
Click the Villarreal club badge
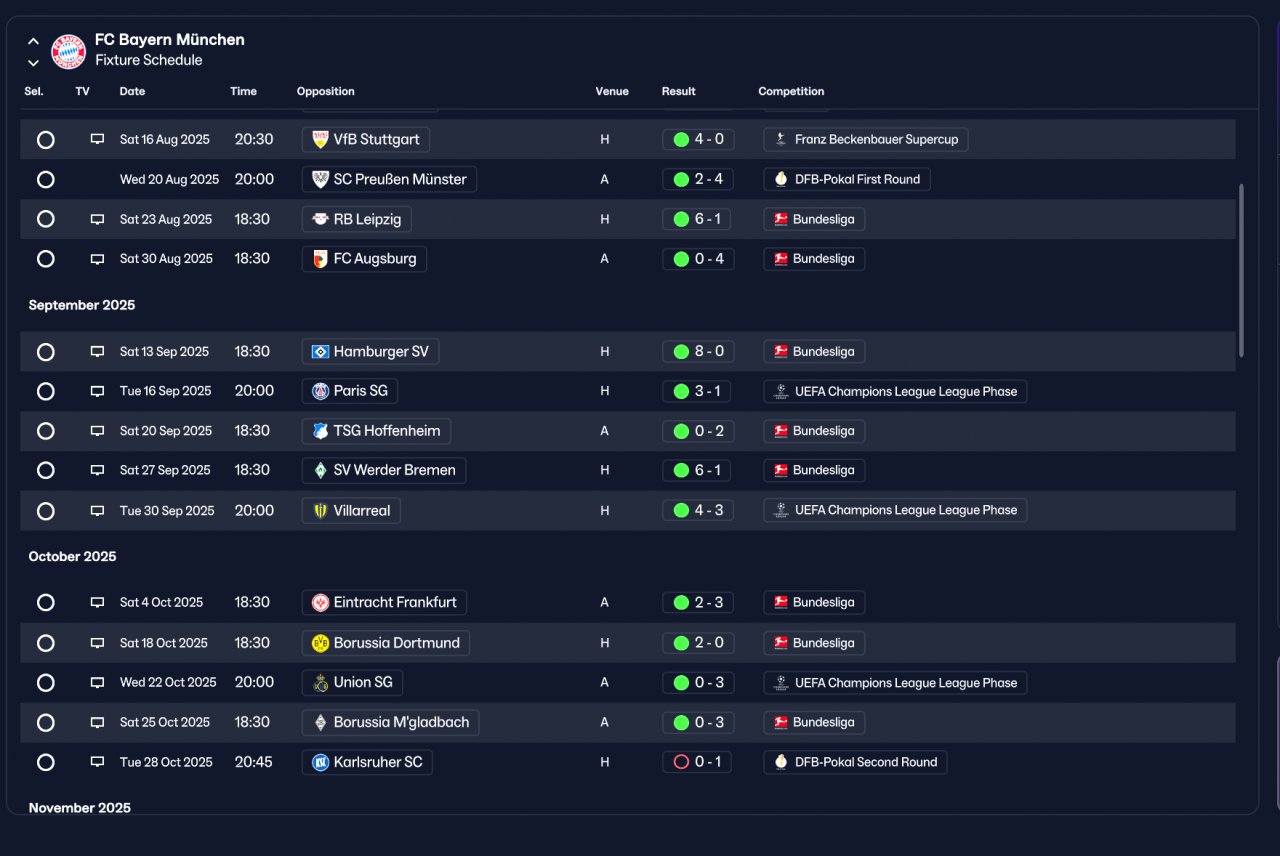320,511
